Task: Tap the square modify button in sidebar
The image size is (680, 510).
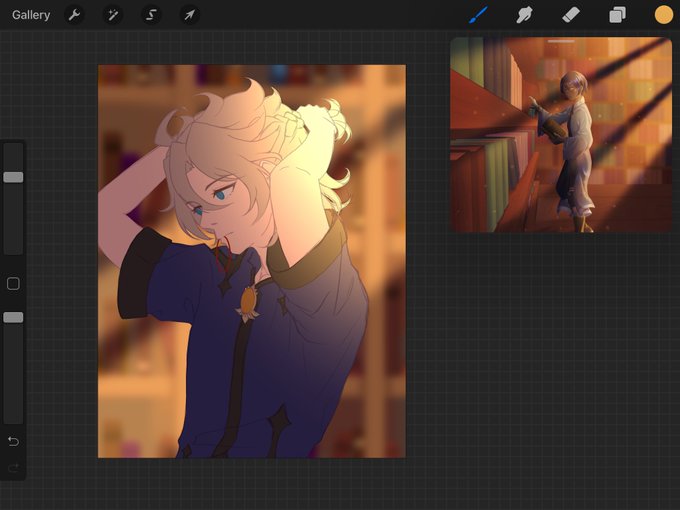Action: 13,284
